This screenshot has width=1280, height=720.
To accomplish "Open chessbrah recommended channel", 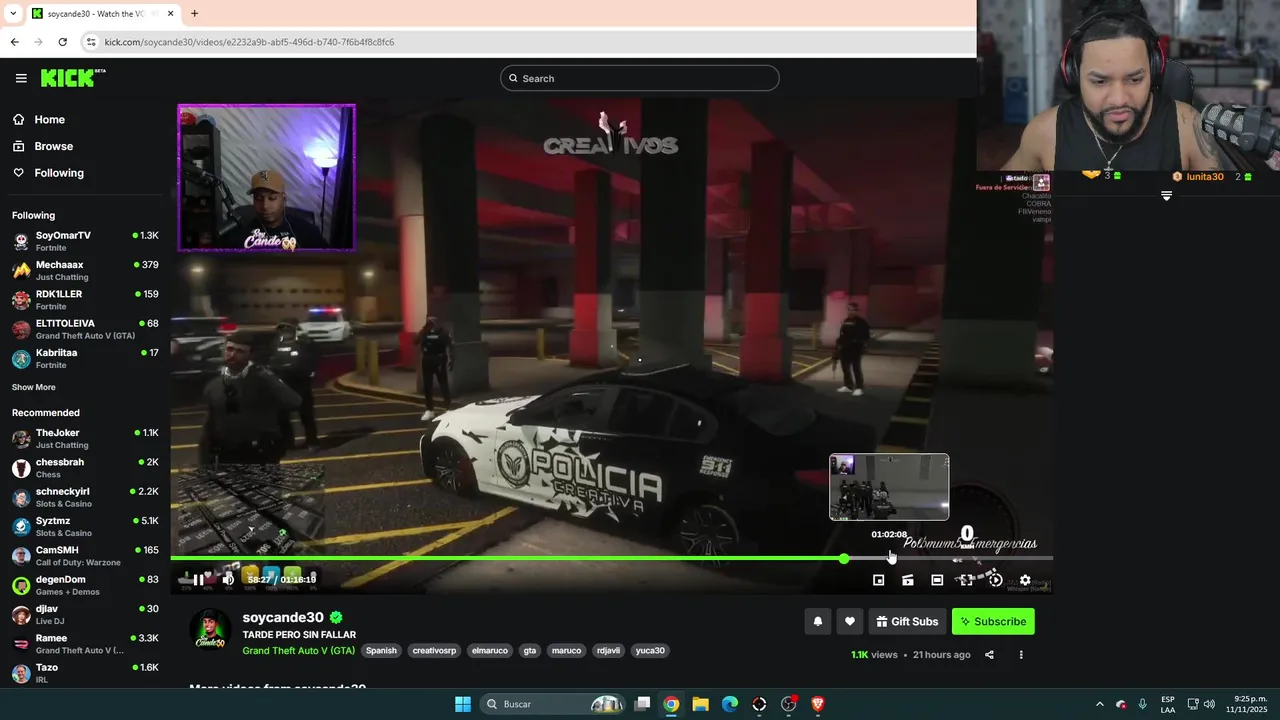I will [x=84, y=468].
